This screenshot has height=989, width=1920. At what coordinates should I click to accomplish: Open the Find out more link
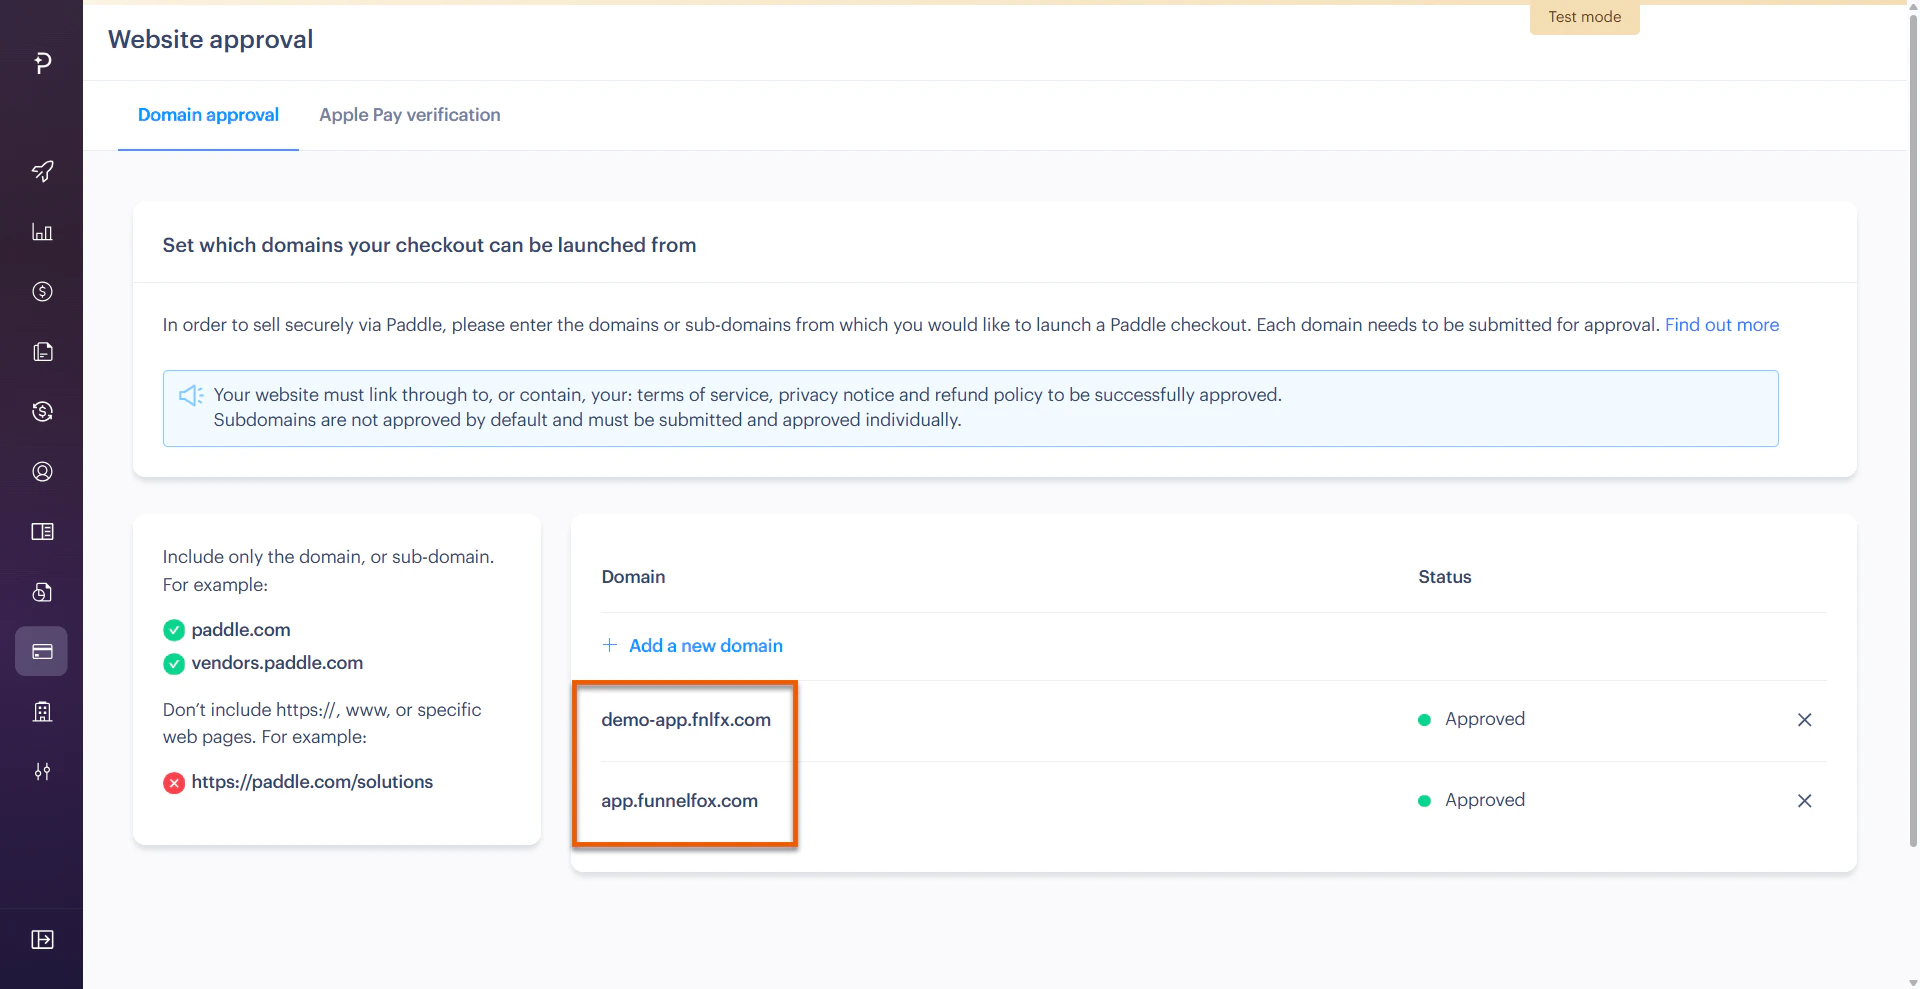(x=1721, y=325)
